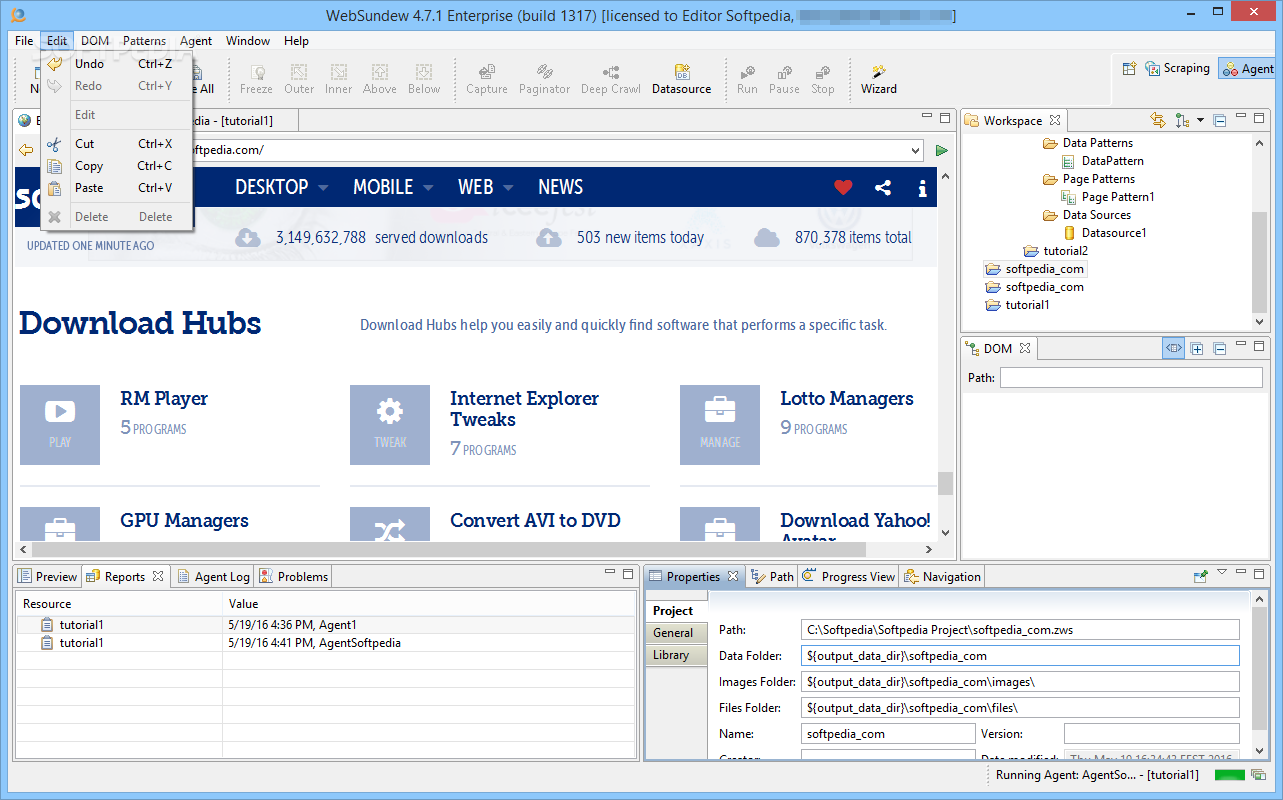Open the address bar URL dropdown

917,150
